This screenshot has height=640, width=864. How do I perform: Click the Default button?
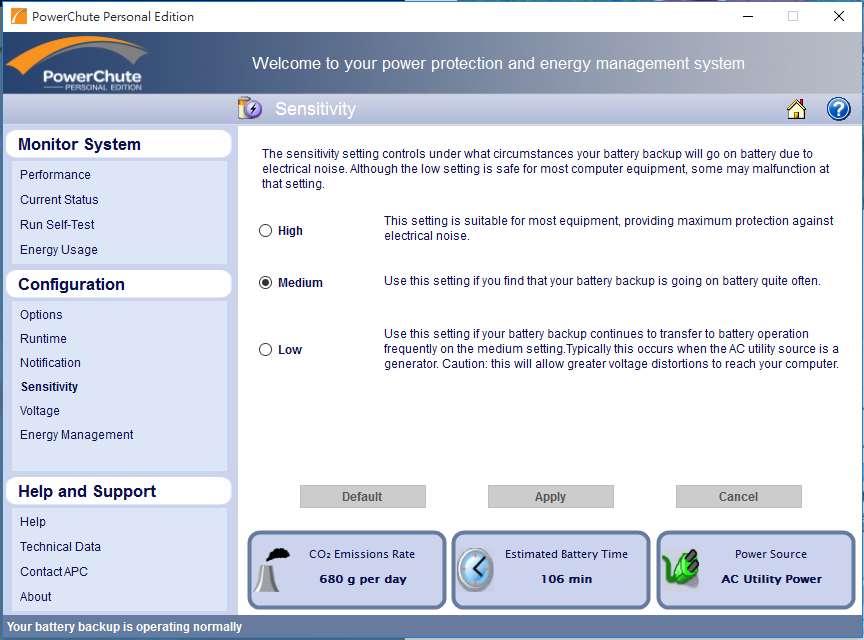pos(363,497)
